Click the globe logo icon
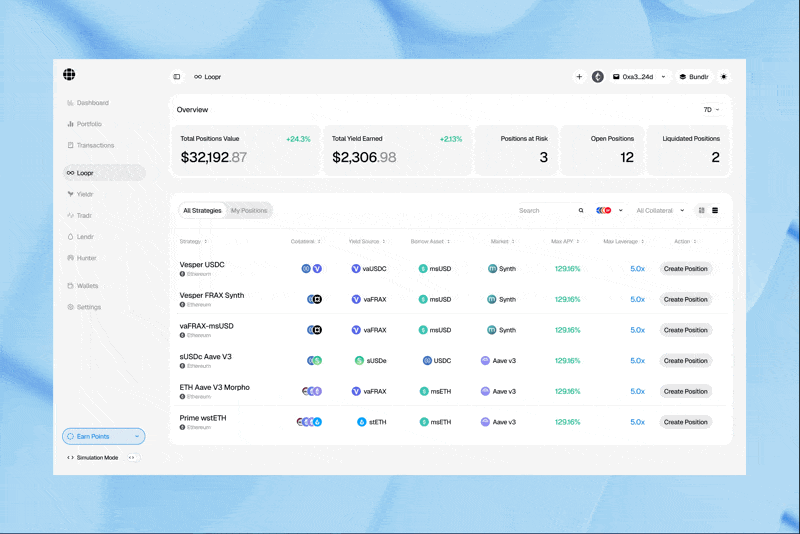 [69, 74]
